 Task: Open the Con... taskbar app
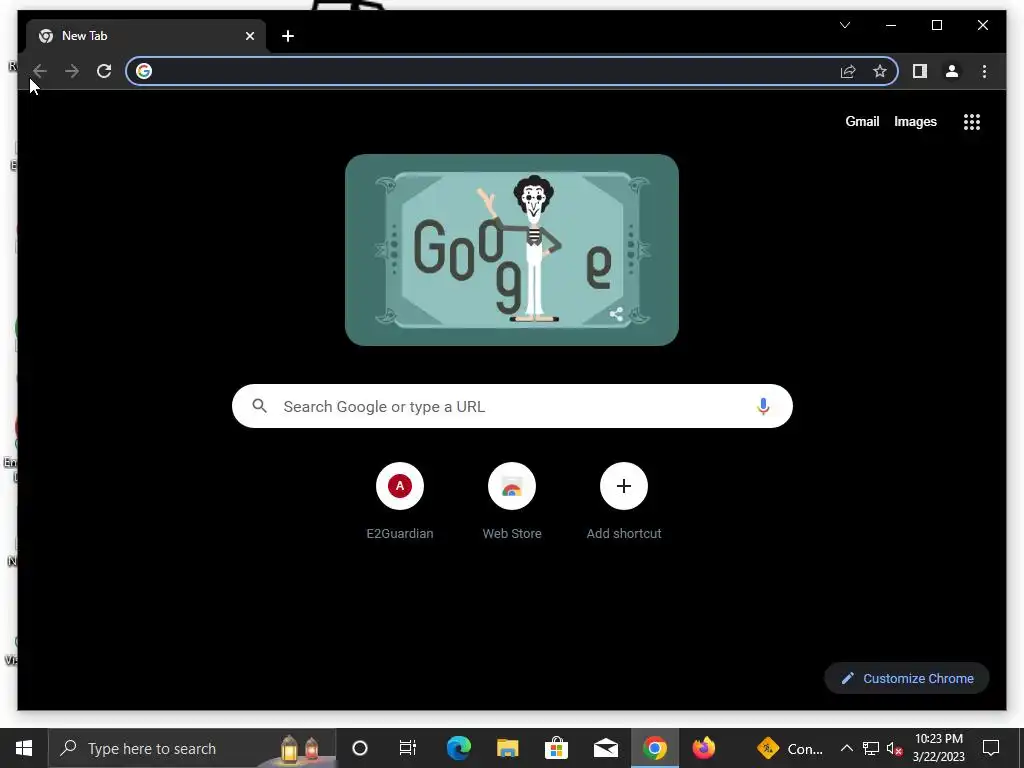point(789,748)
